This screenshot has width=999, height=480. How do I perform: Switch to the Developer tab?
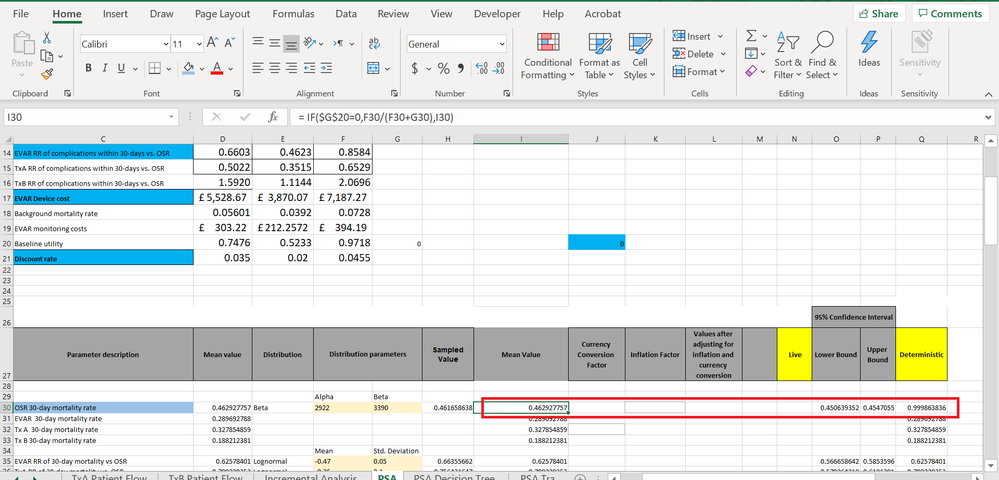[496, 13]
